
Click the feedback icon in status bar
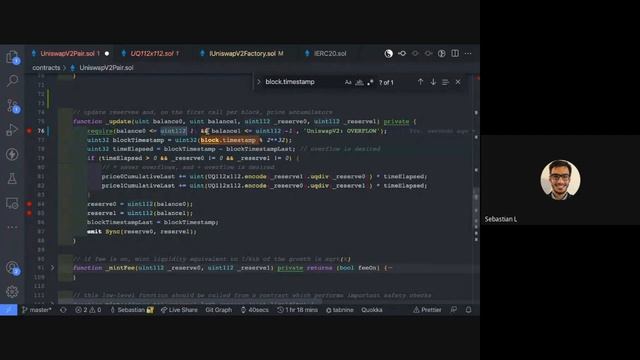point(454,310)
